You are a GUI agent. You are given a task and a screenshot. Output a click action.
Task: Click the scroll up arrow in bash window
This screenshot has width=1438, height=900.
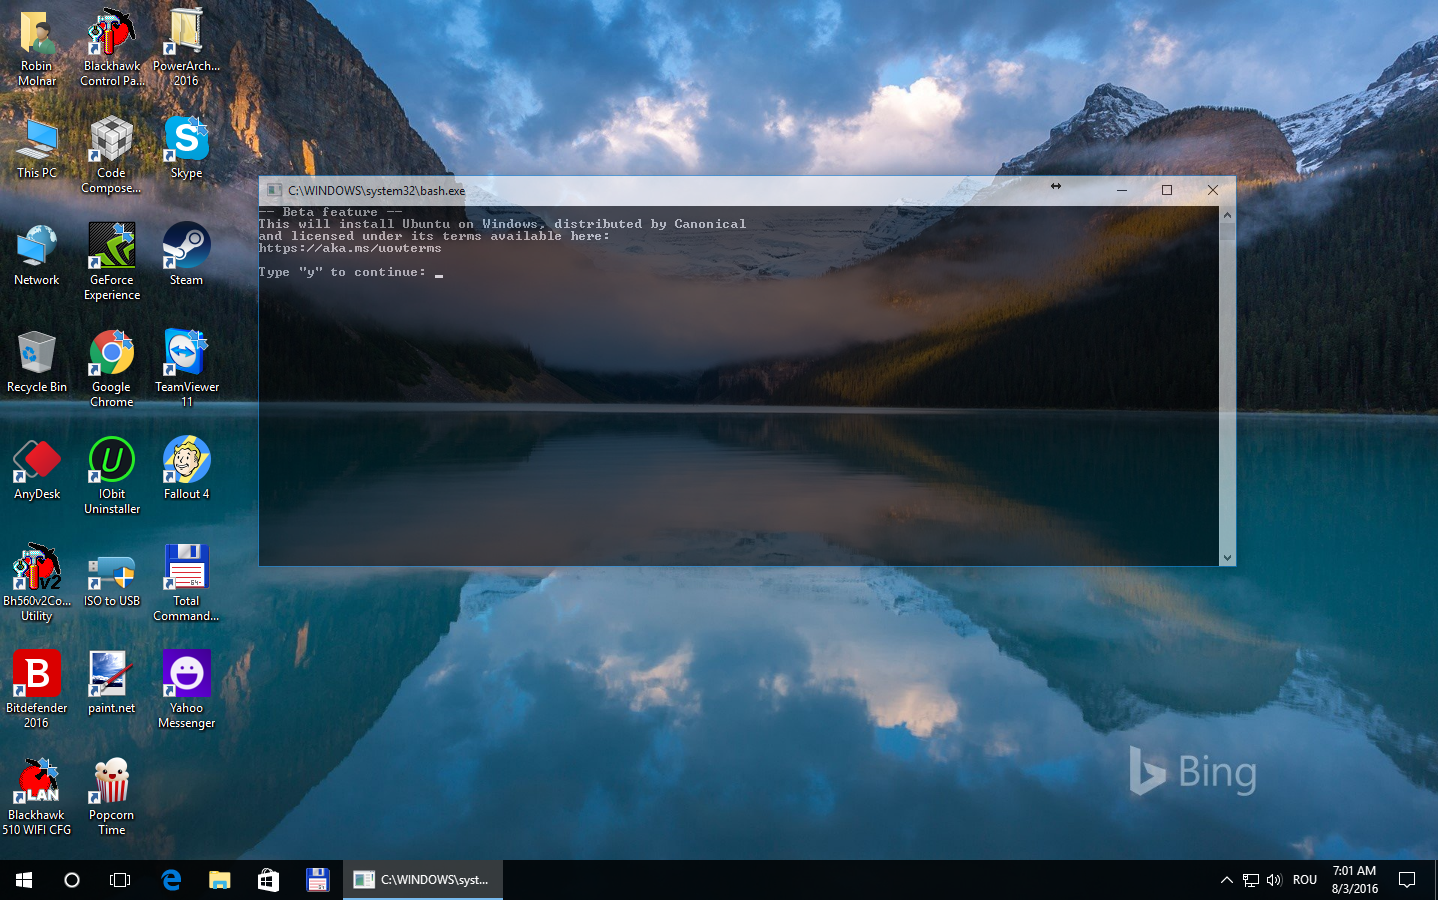click(1227, 215)
